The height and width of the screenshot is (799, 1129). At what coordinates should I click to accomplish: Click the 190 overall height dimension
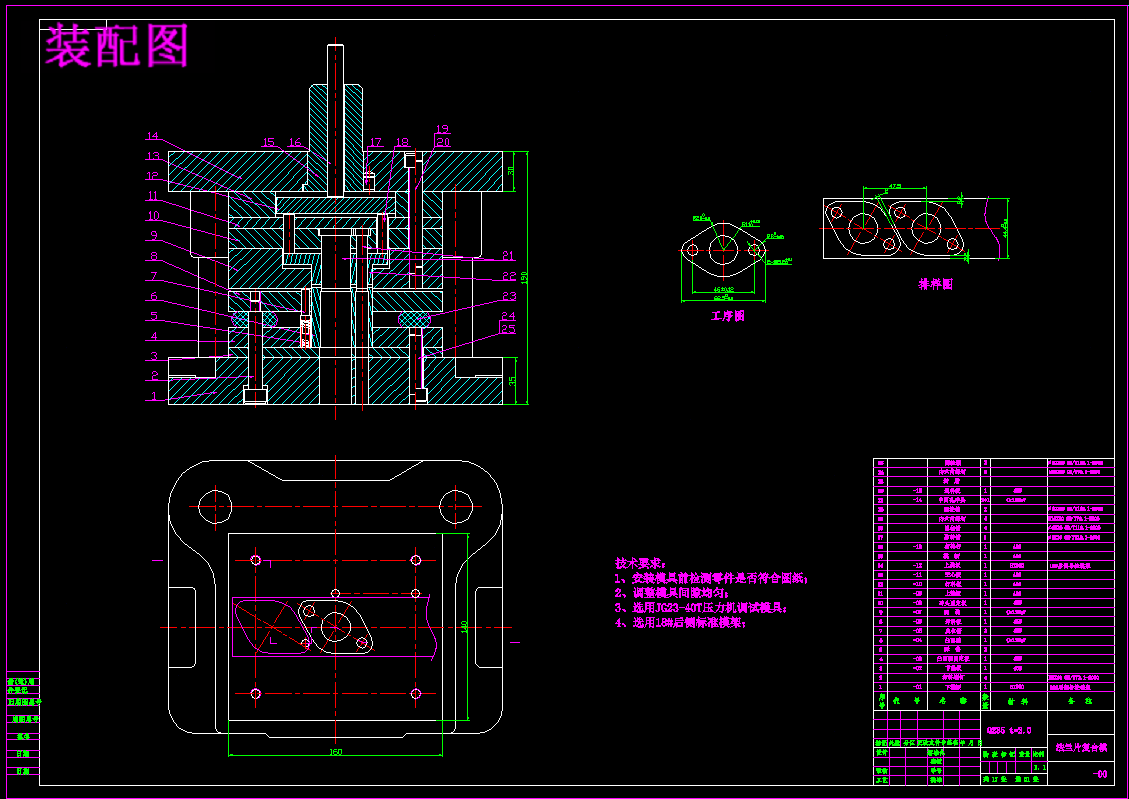(524, 277)
